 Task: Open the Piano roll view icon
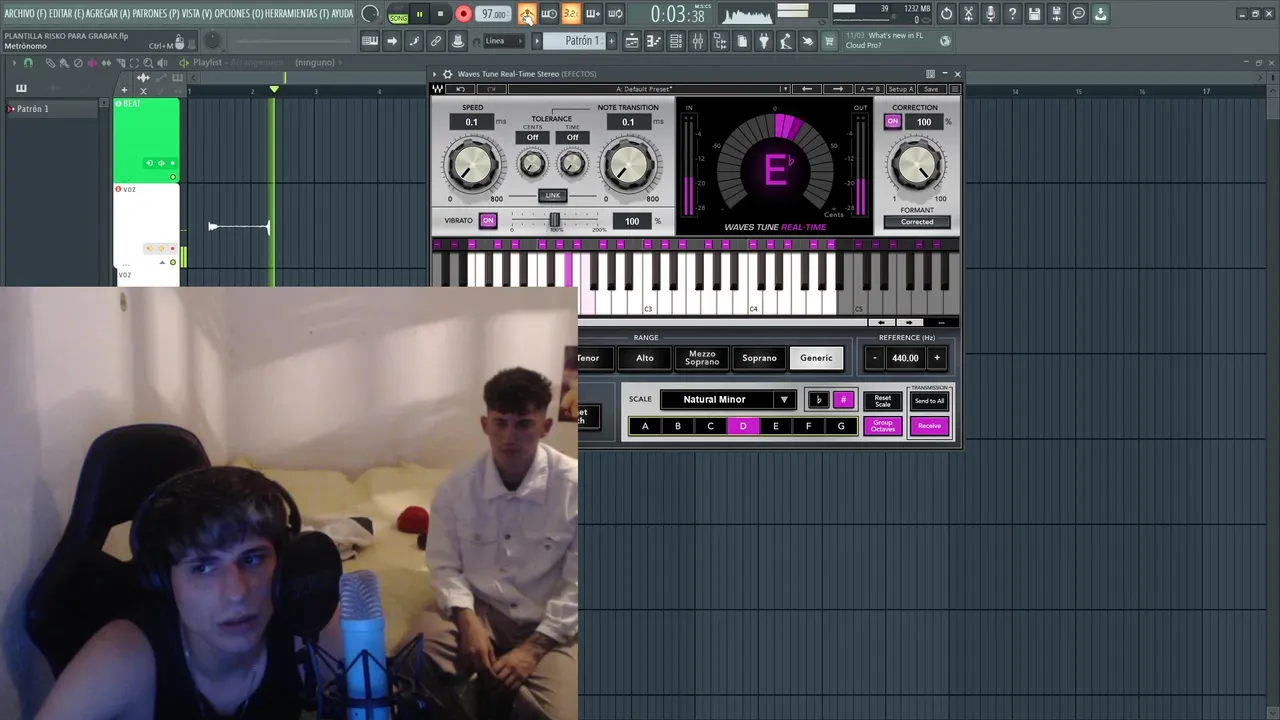tap(654, 41)
